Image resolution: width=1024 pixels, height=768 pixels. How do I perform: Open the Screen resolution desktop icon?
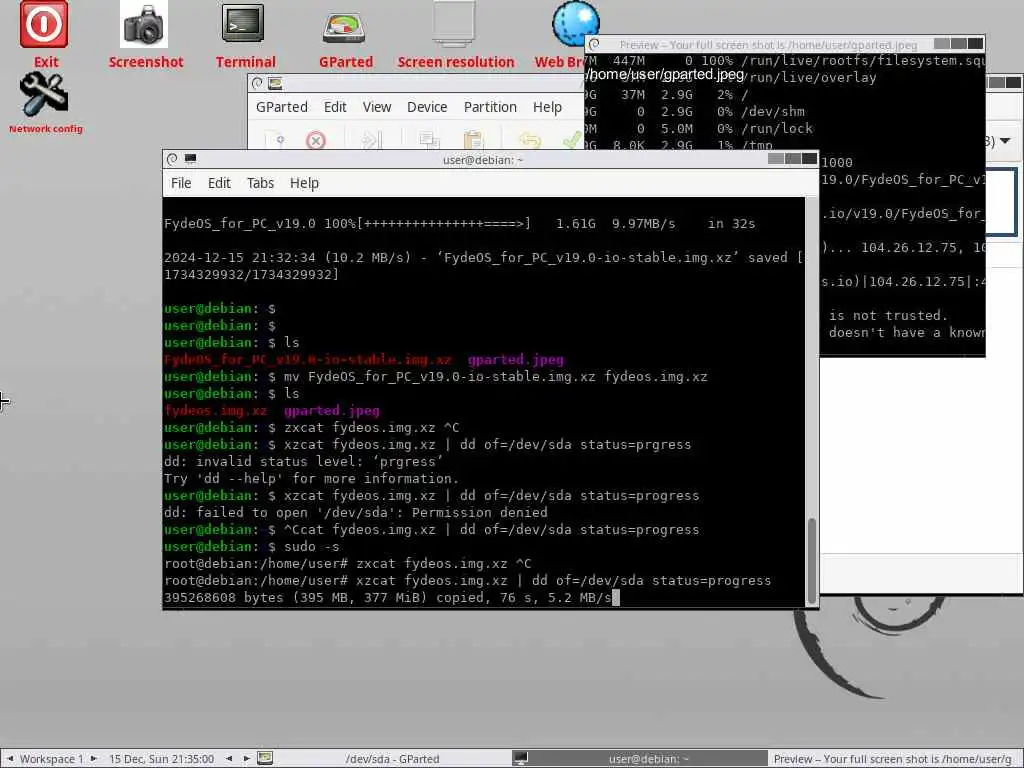[x=454, y=24]
